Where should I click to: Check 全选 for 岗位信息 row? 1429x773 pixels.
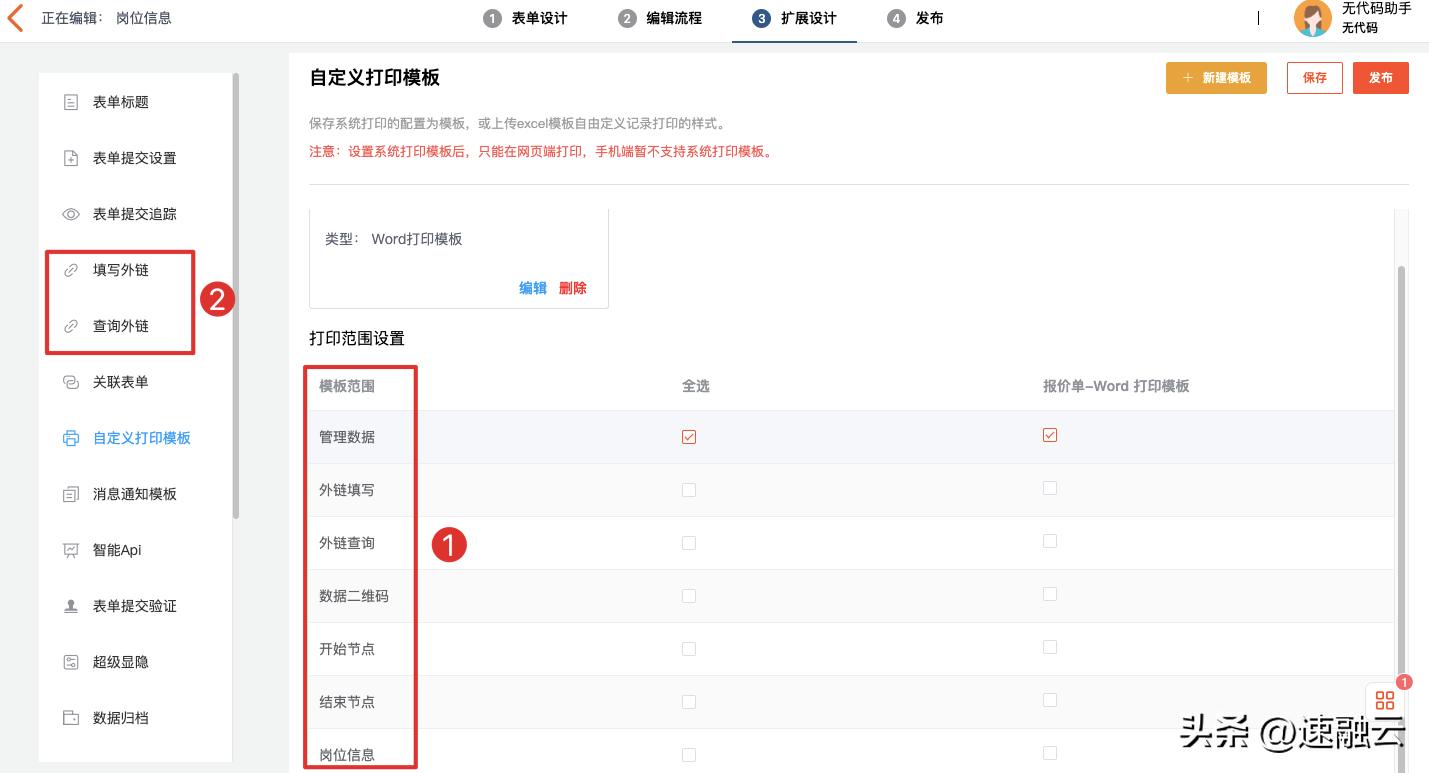point(689,755)
